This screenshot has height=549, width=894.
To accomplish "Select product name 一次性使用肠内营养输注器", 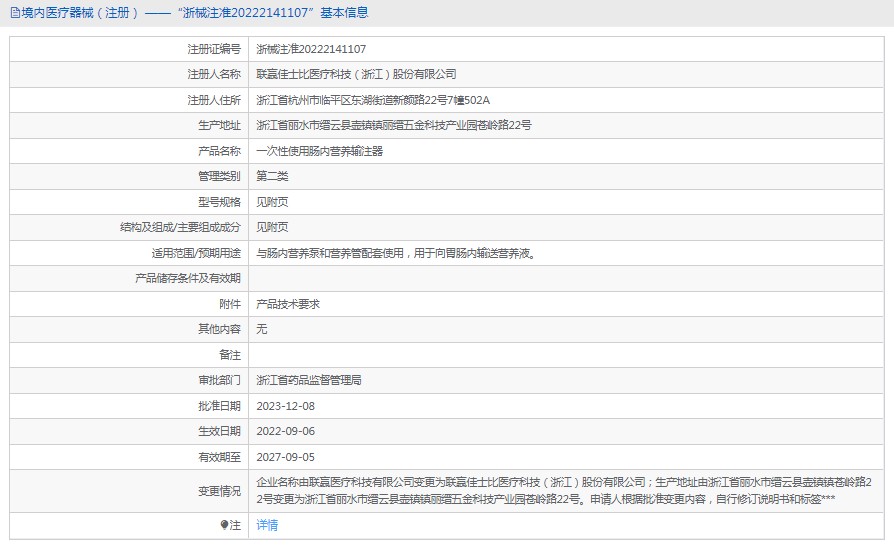I will [x=320, y=151].
